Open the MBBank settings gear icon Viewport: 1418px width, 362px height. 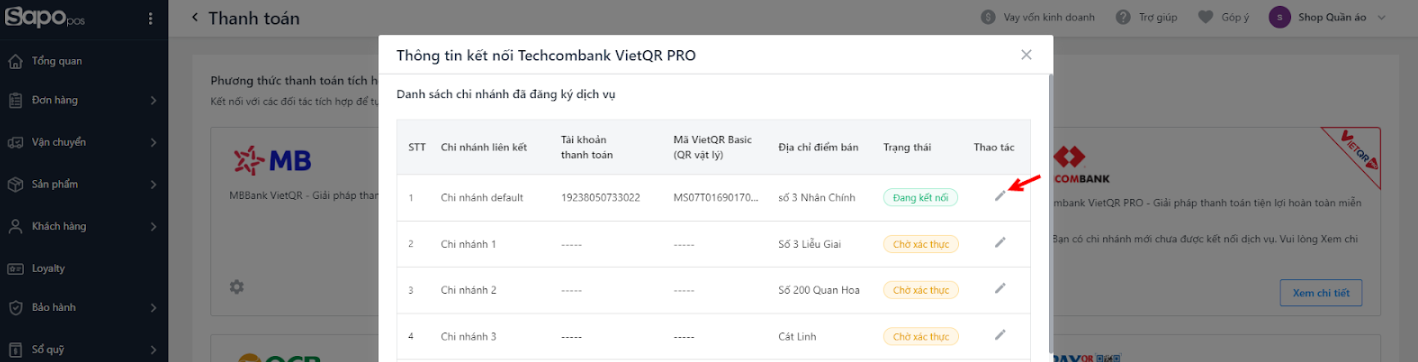[x=236, y=287]
